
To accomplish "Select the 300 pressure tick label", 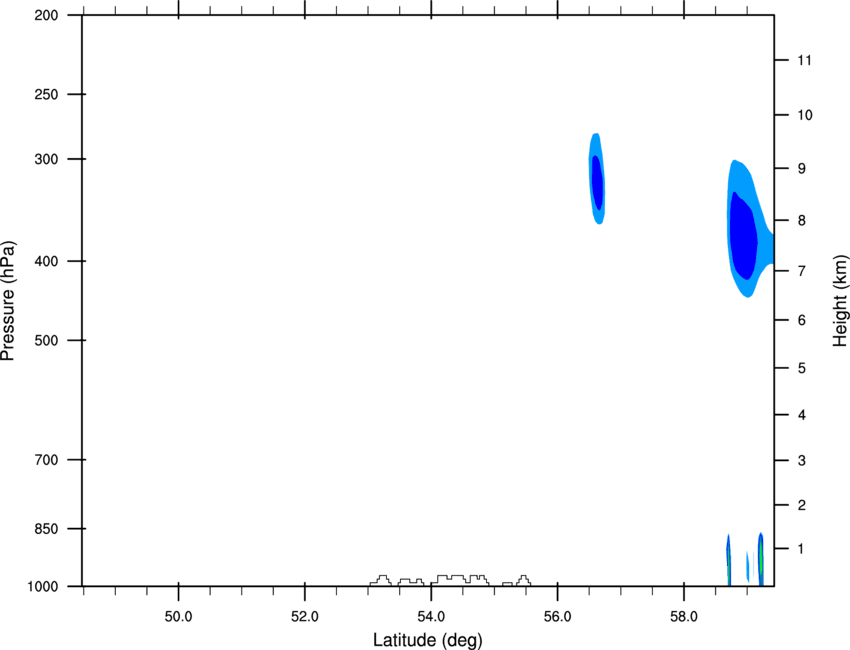I will pos(46,159).
